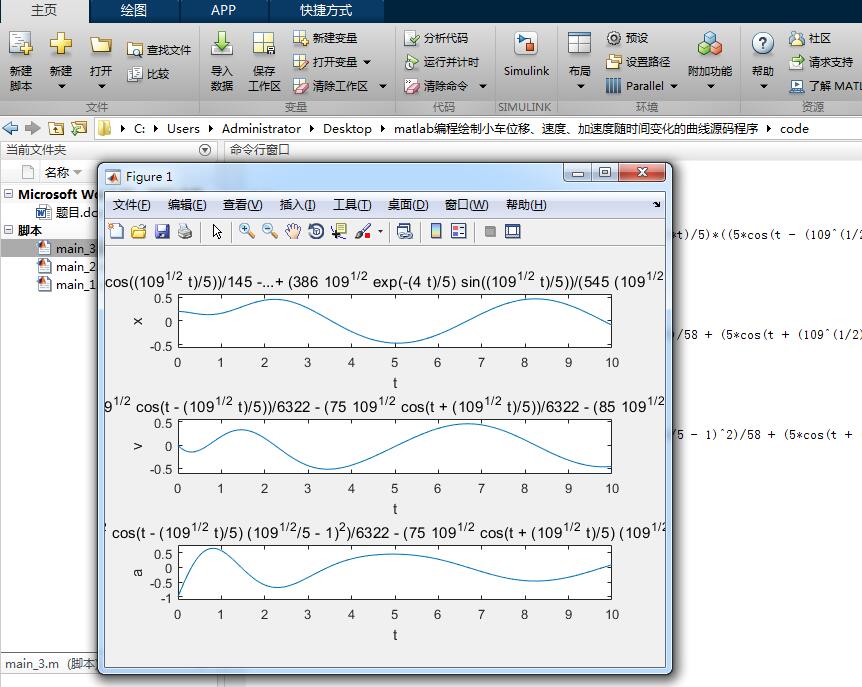Open Desktop (桌面D) menu in Figure 1
The height and width of the screenshot is (687, 862).
(x=408, y=205)
